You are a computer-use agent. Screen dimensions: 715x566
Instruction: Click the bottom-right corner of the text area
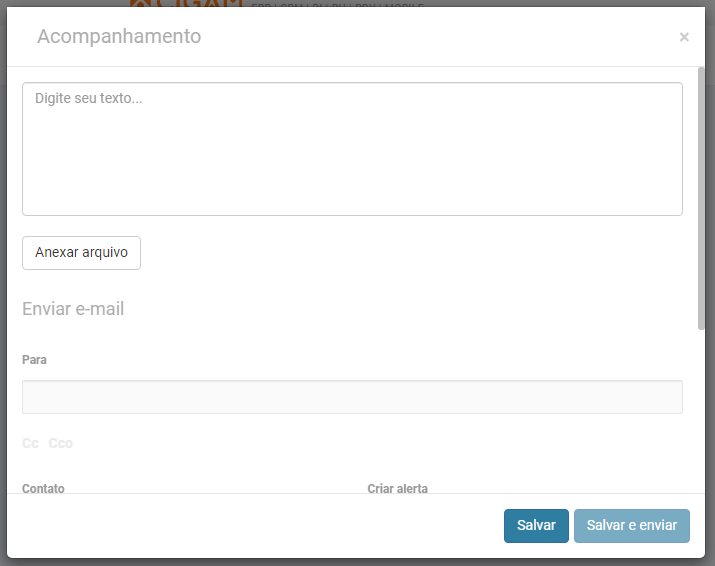pyautogui.click(x=679, y=212)
